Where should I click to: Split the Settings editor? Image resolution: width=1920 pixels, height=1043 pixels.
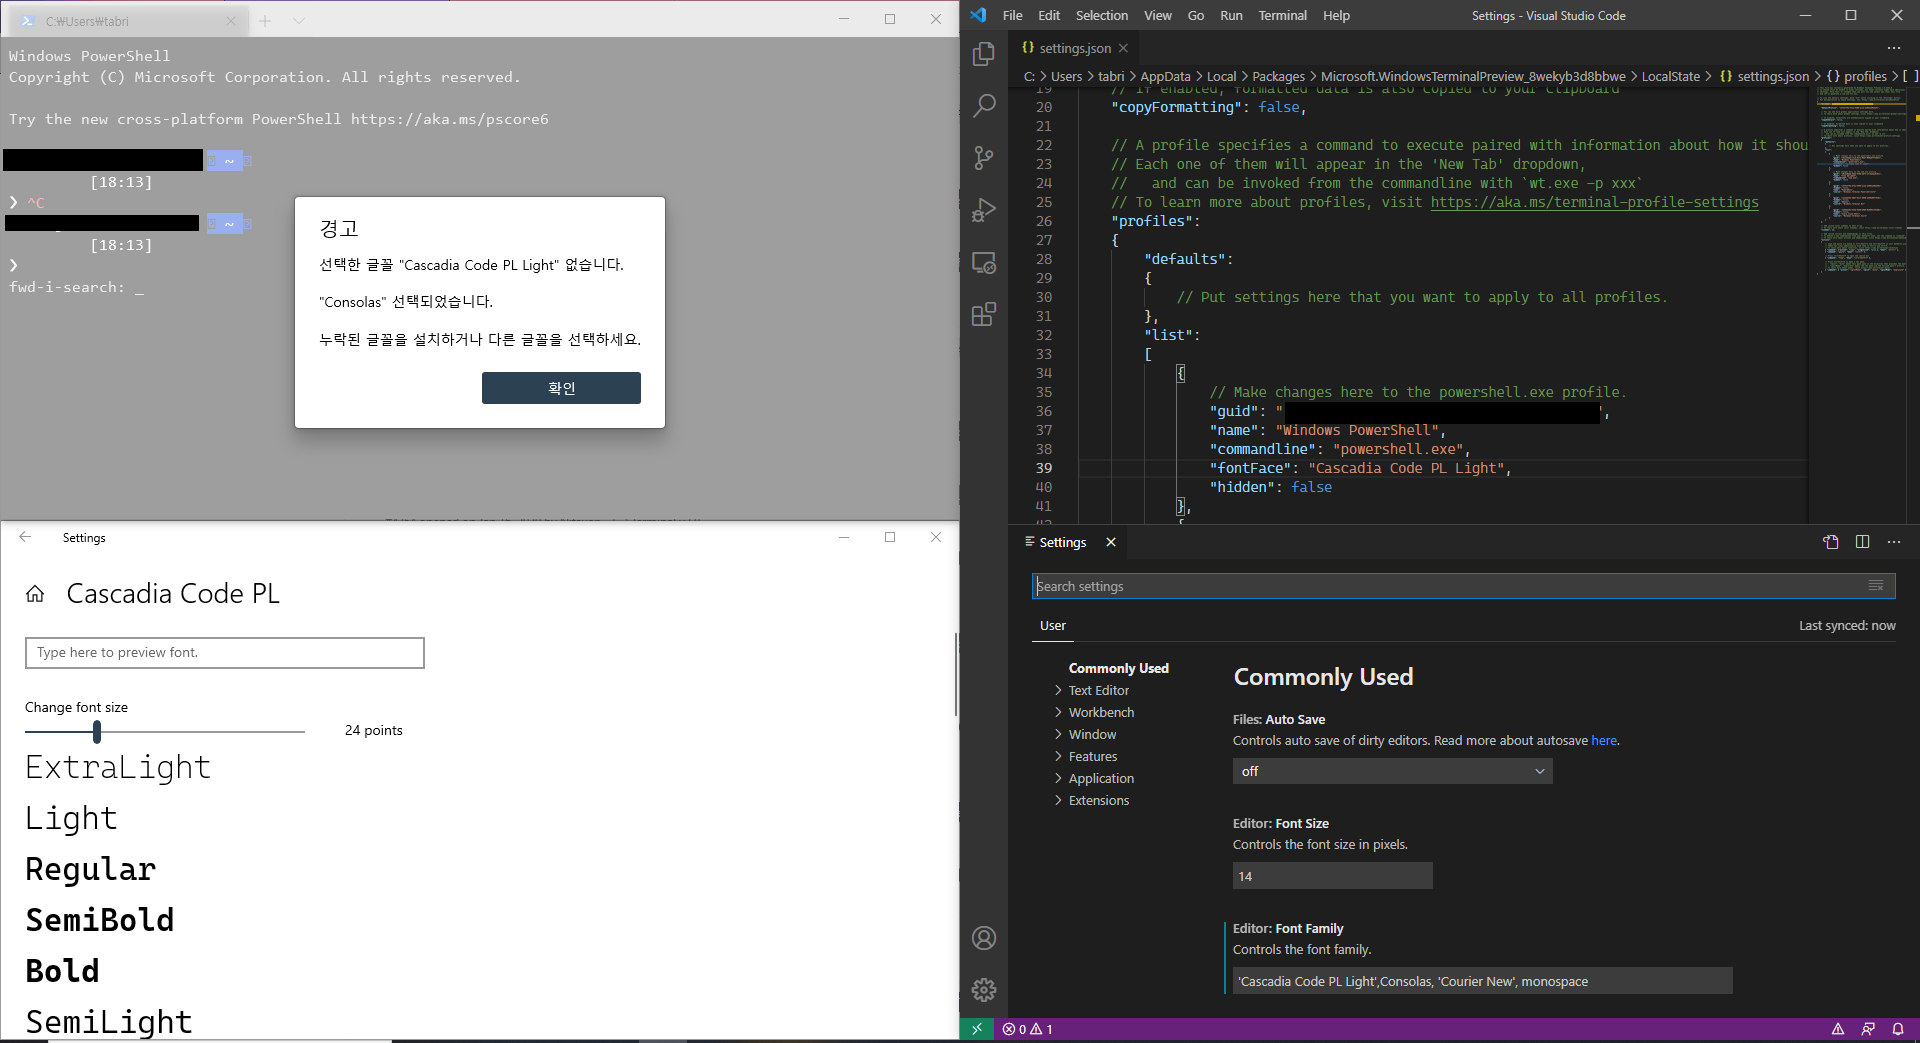(x=1862, y=542)
